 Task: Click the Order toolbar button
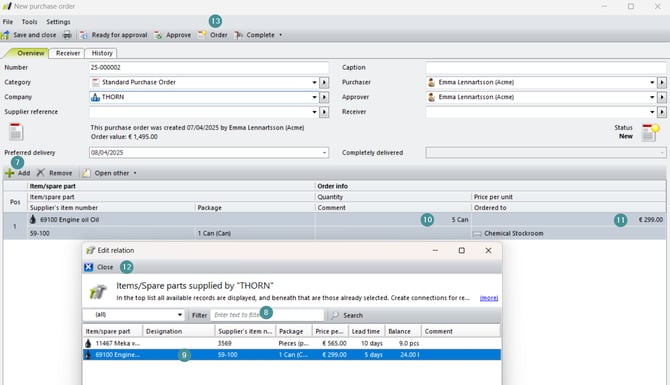coord(213,35)
